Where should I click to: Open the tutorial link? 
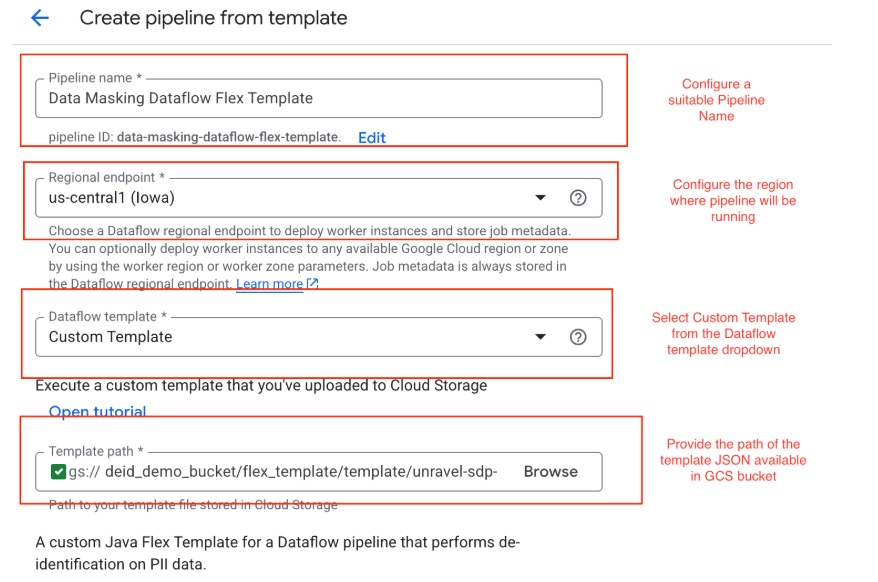tap(97, 411)
